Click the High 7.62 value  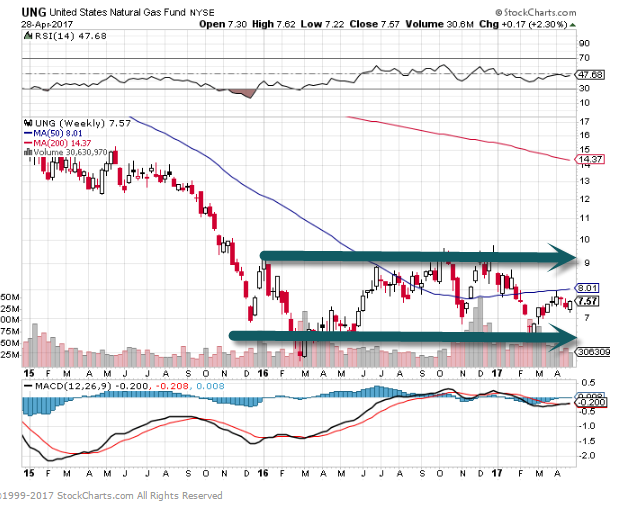click(x=273, y=24)
